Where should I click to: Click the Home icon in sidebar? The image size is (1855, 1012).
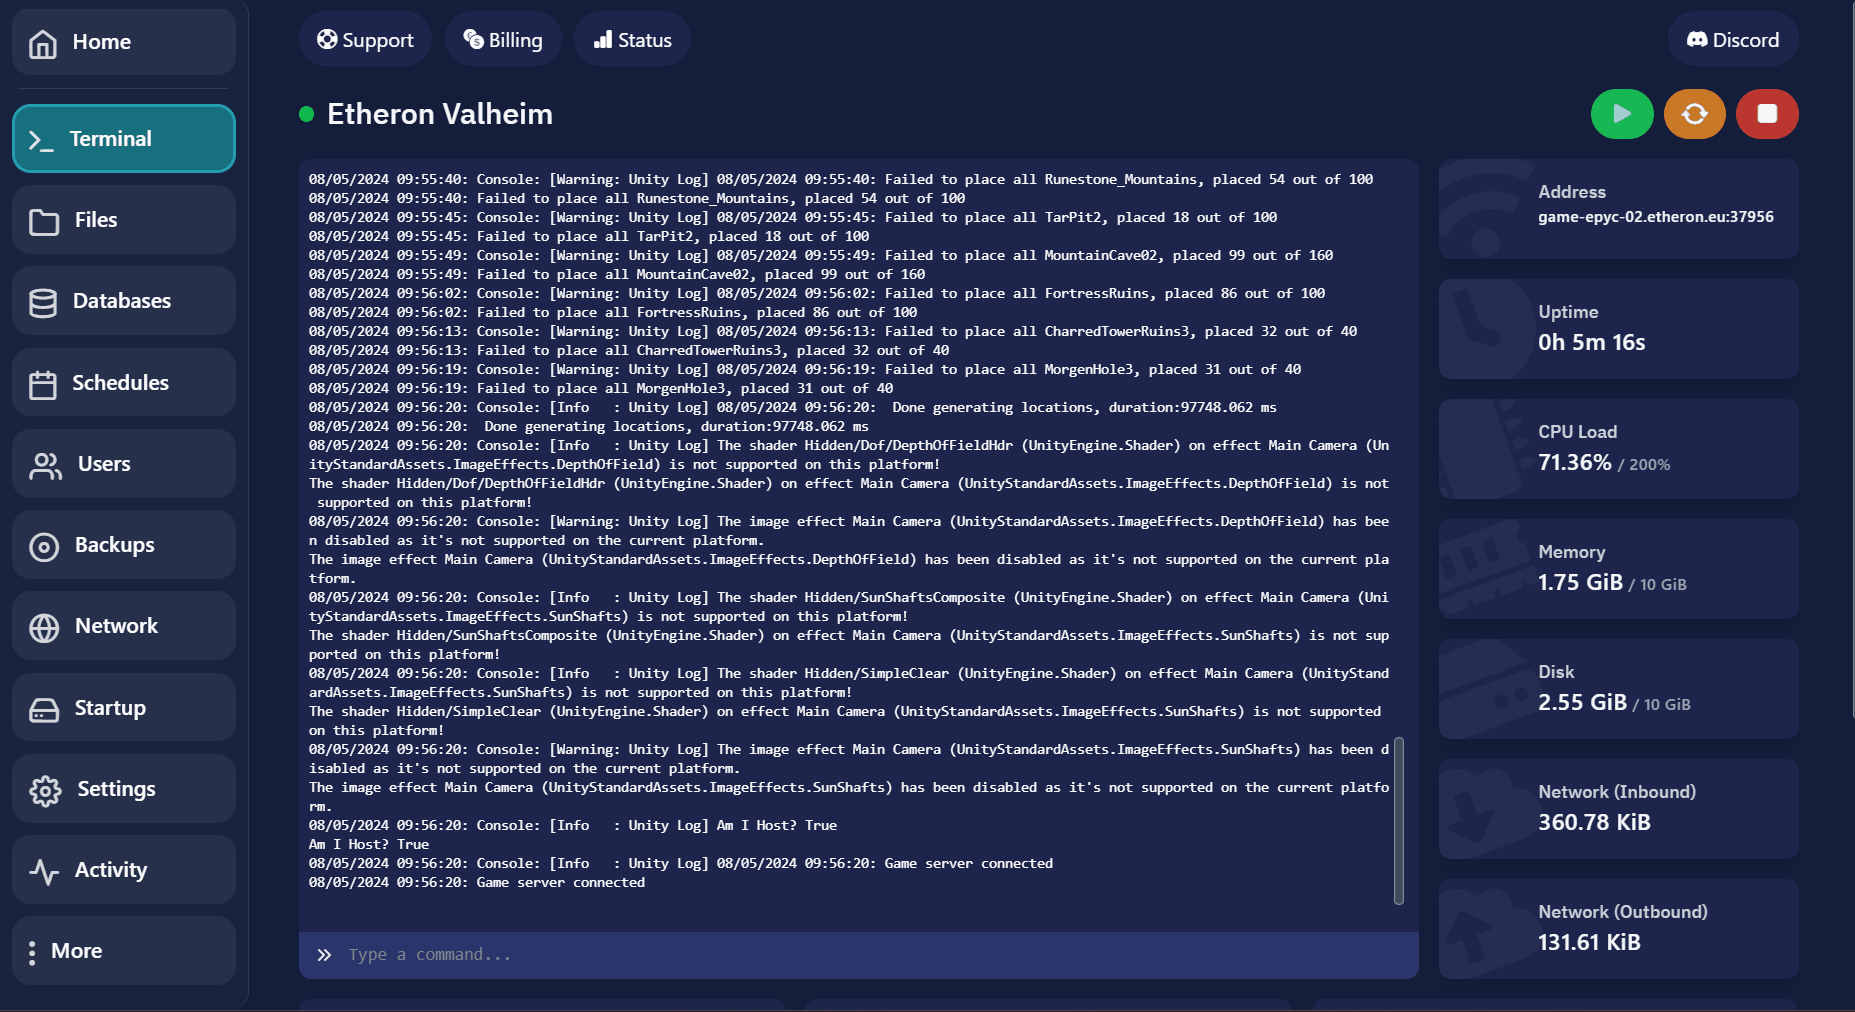[43, 43]
